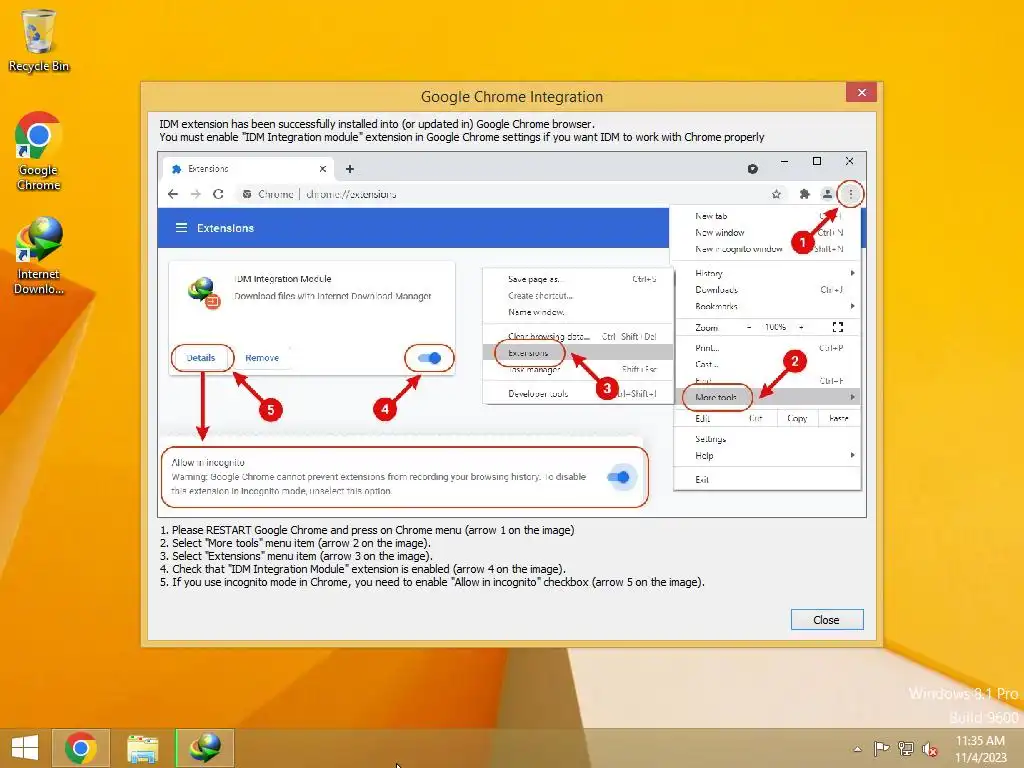Click the media control icon near tab bar in picture
Screen dimensions: 1024x768
point(752,169)
